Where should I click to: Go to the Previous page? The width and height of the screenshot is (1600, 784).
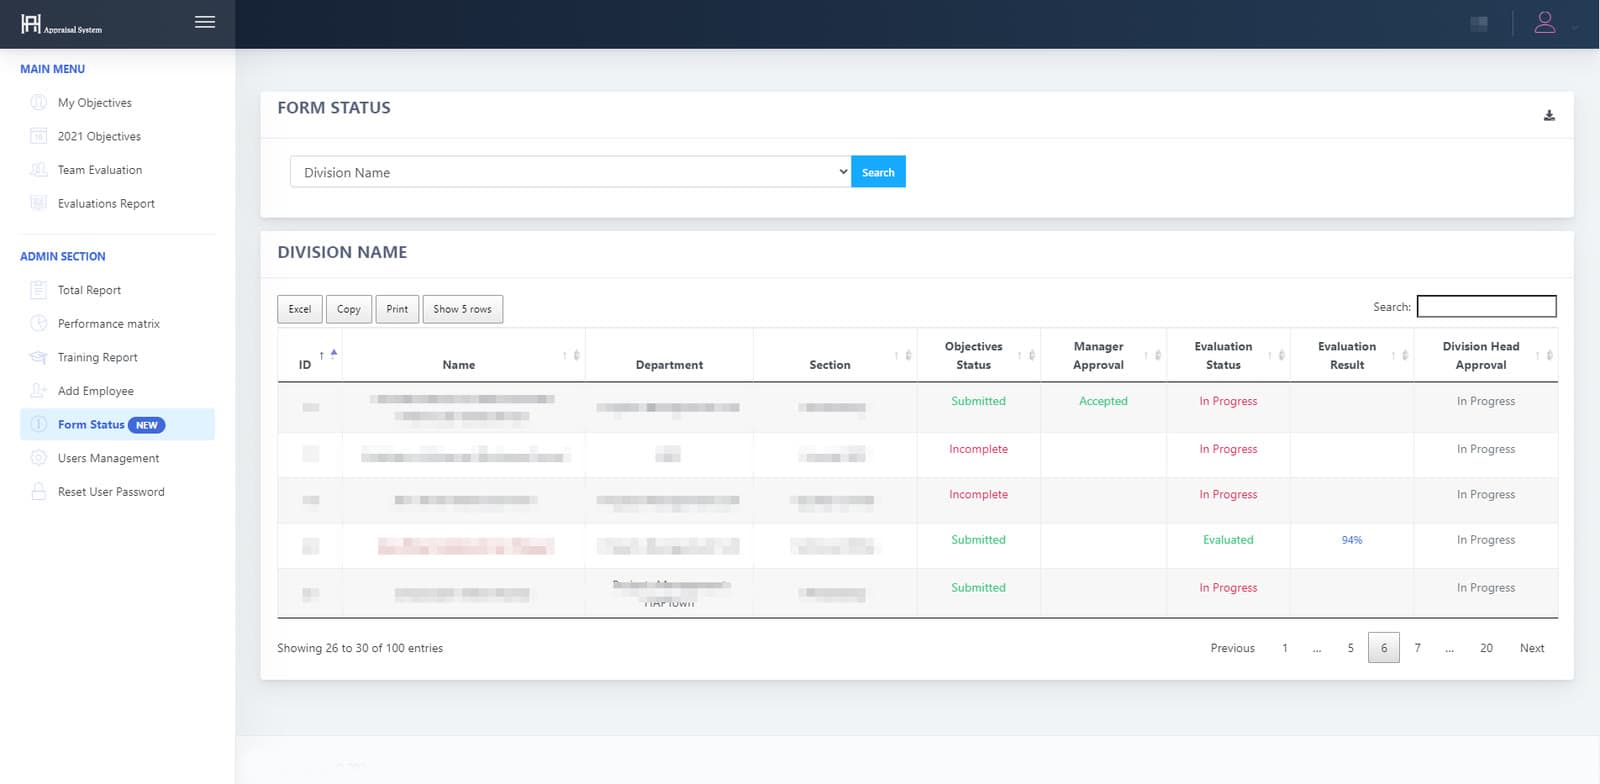pyautogui.click(x=1232, y=648)
